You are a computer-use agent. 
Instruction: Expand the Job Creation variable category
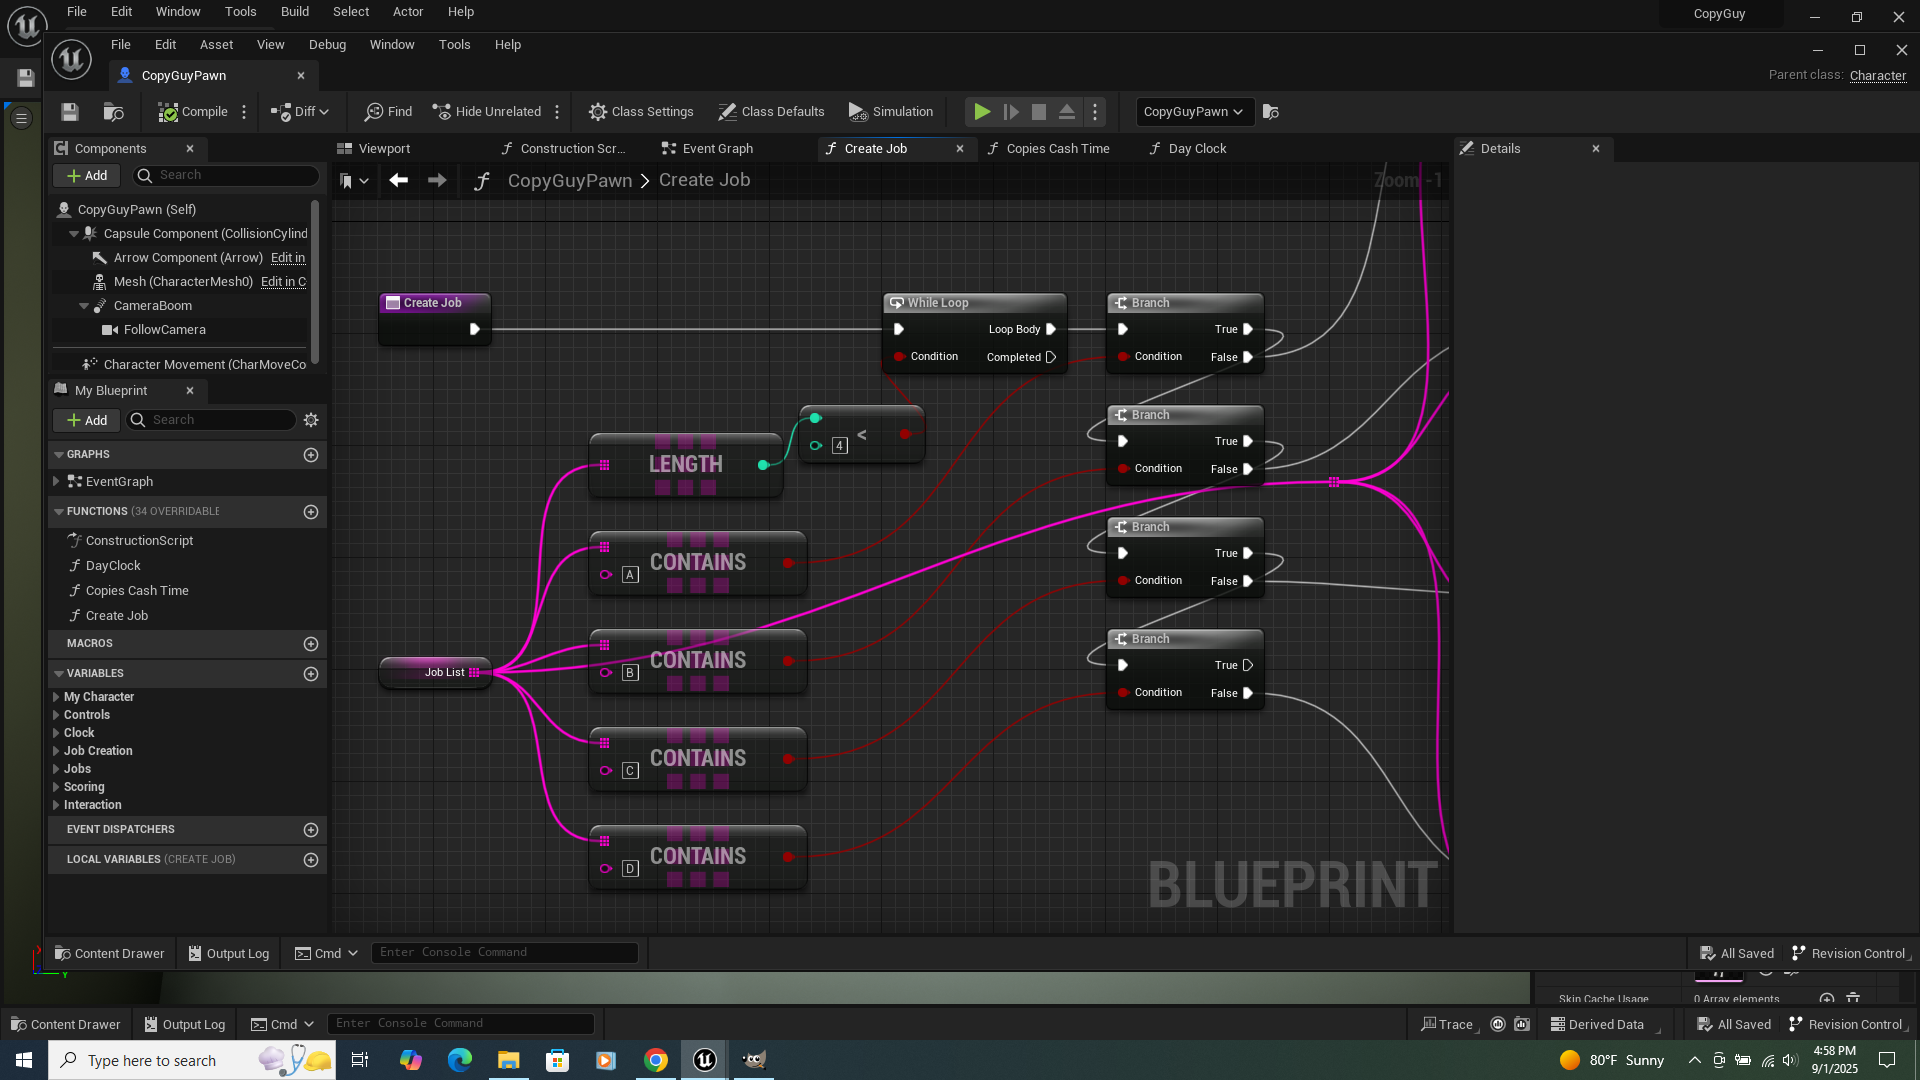pos(56,751)
